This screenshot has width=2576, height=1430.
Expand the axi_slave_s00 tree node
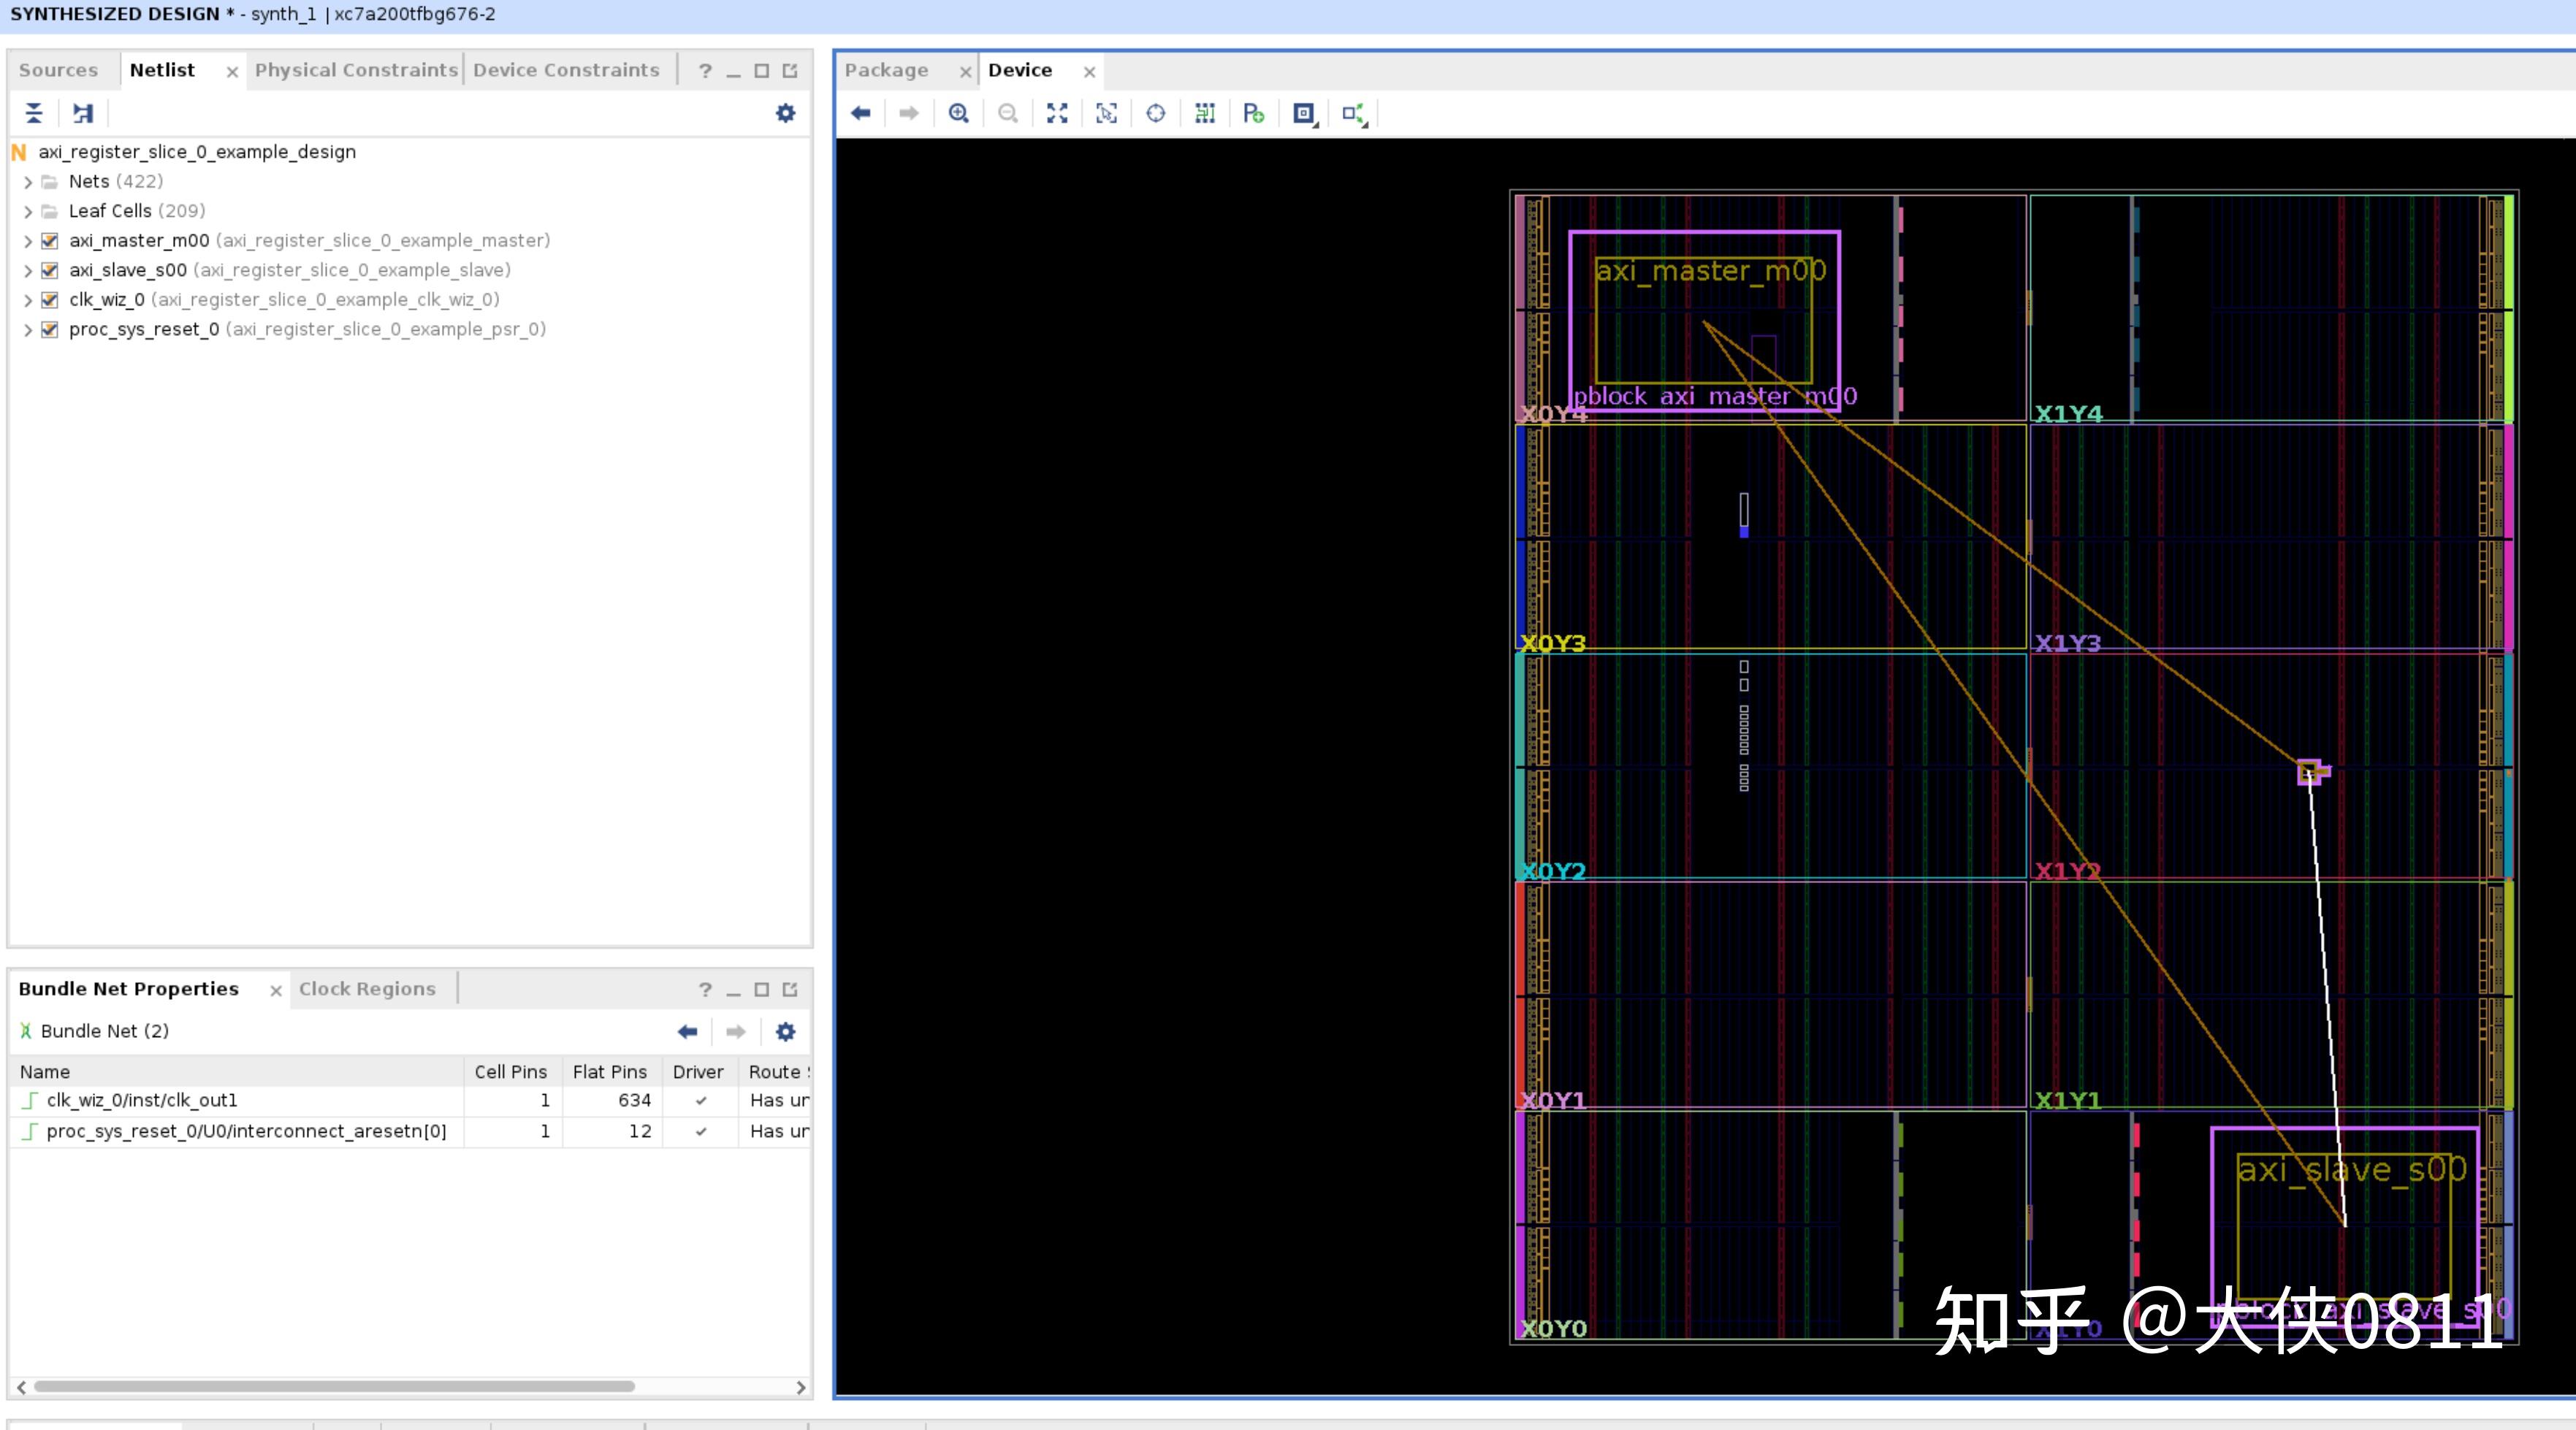click(28, 271)
